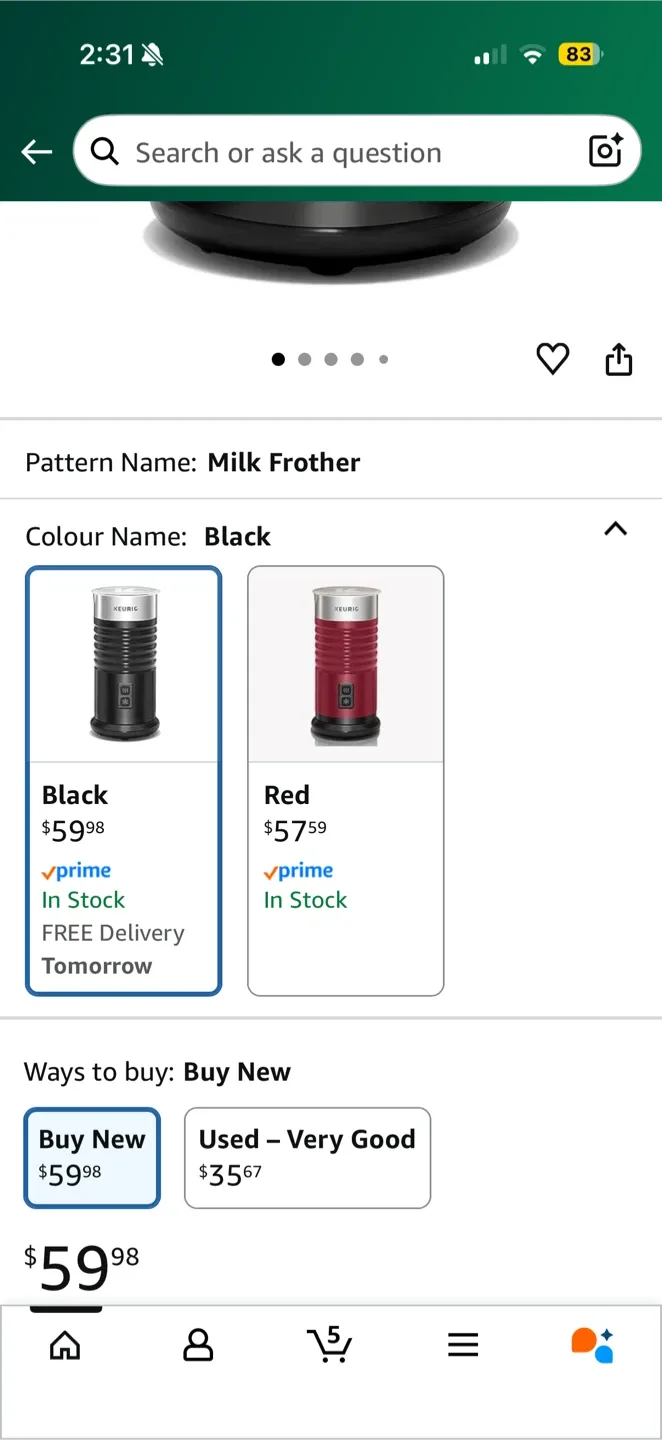Add item to wishlist with heart icon
This screenshot has height=1440, width=662.
(552, 358)
